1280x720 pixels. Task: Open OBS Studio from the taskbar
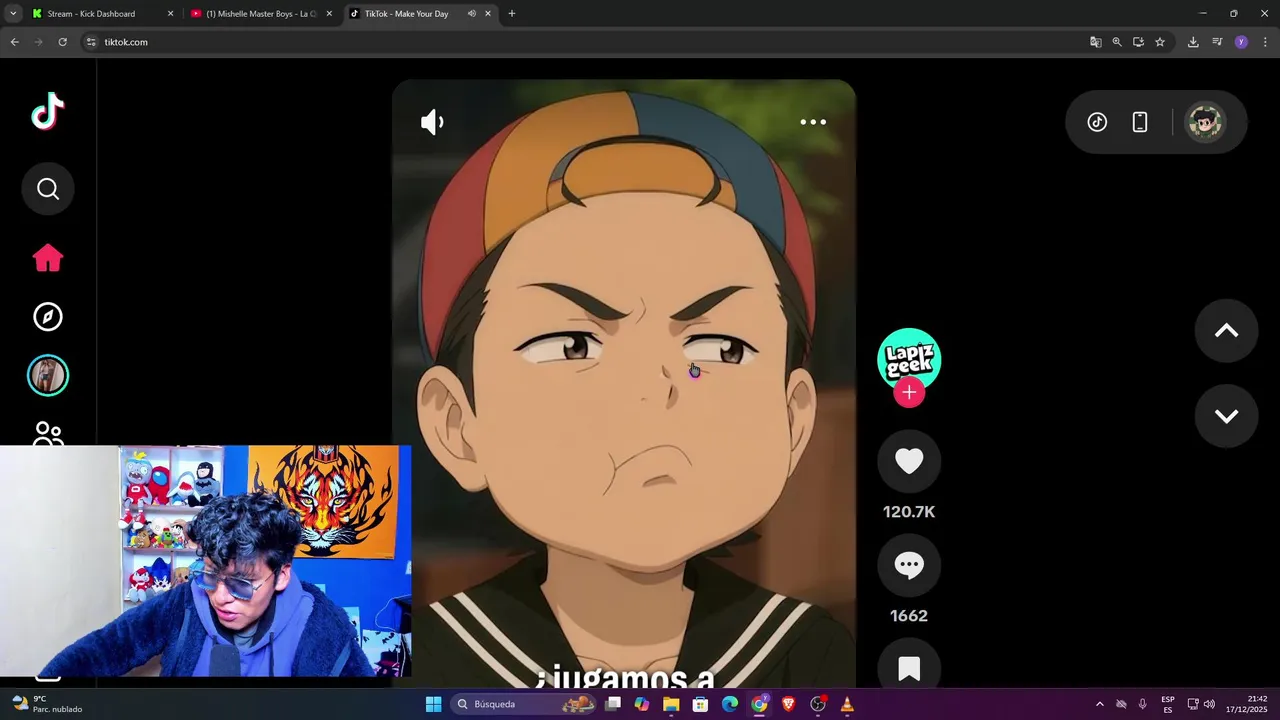(818, 704)
